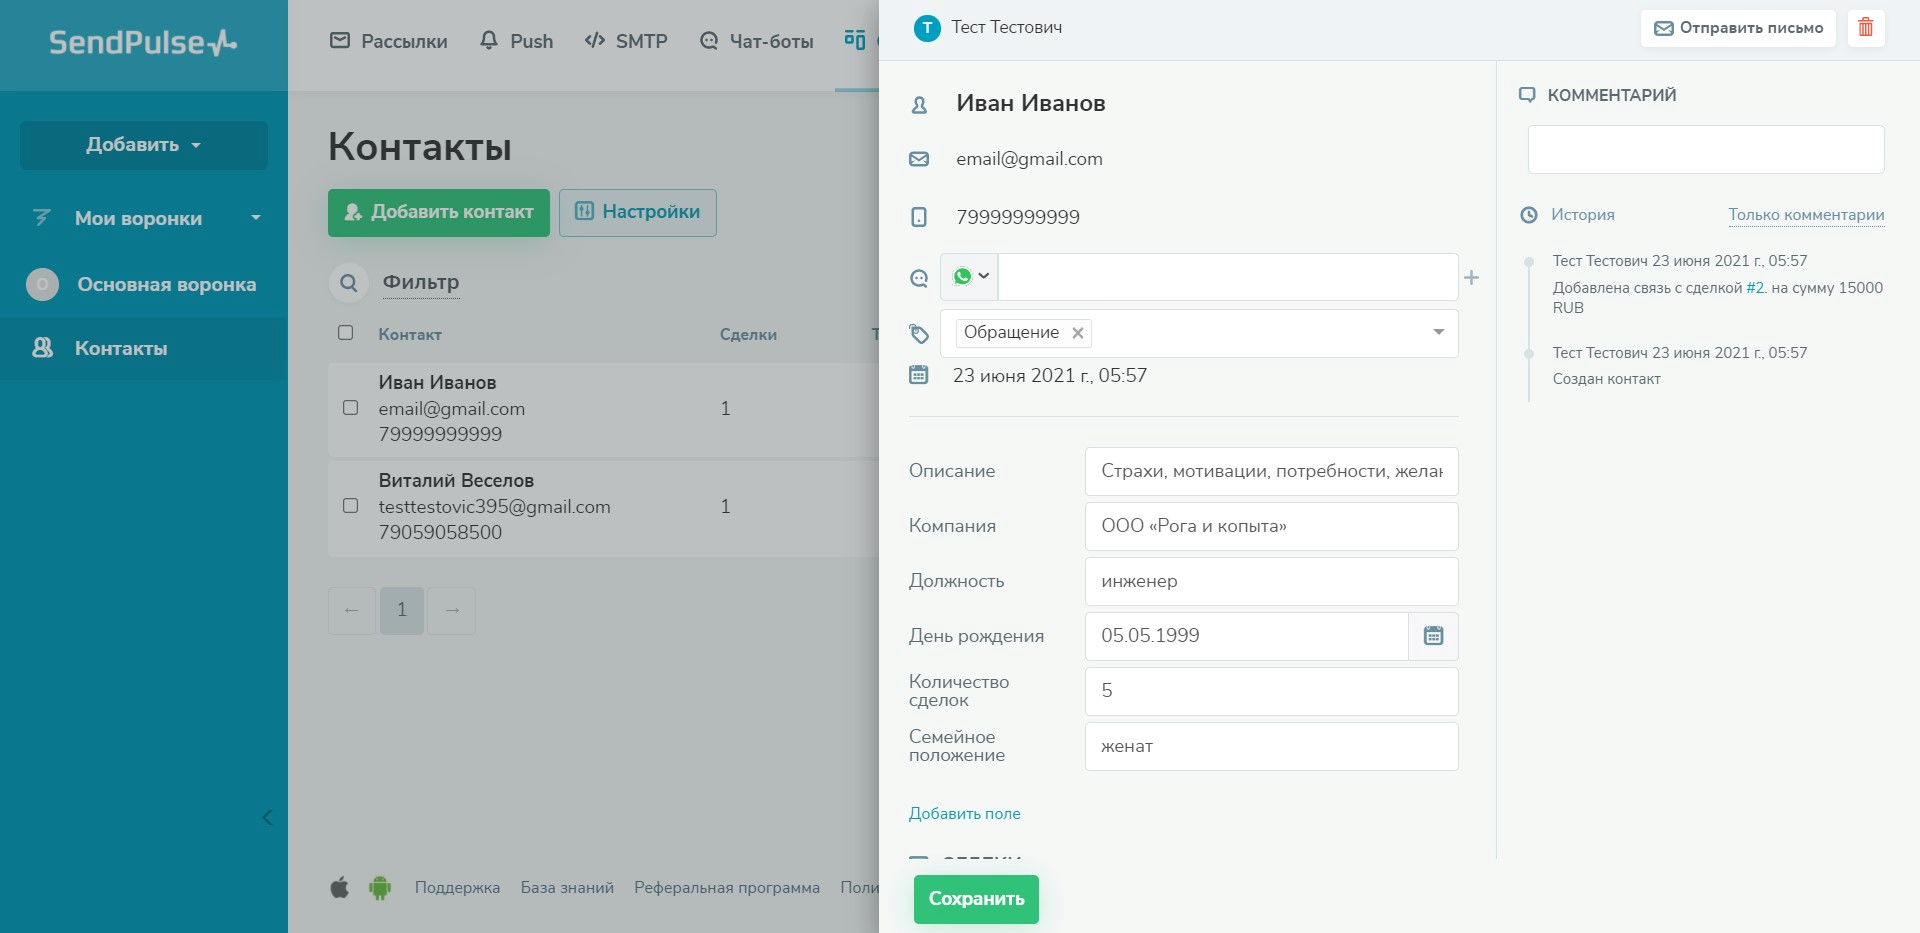Screen dimensions: 1920x933
Task: Toggle the select-all contacts checkbox
Action: point(346,333)
